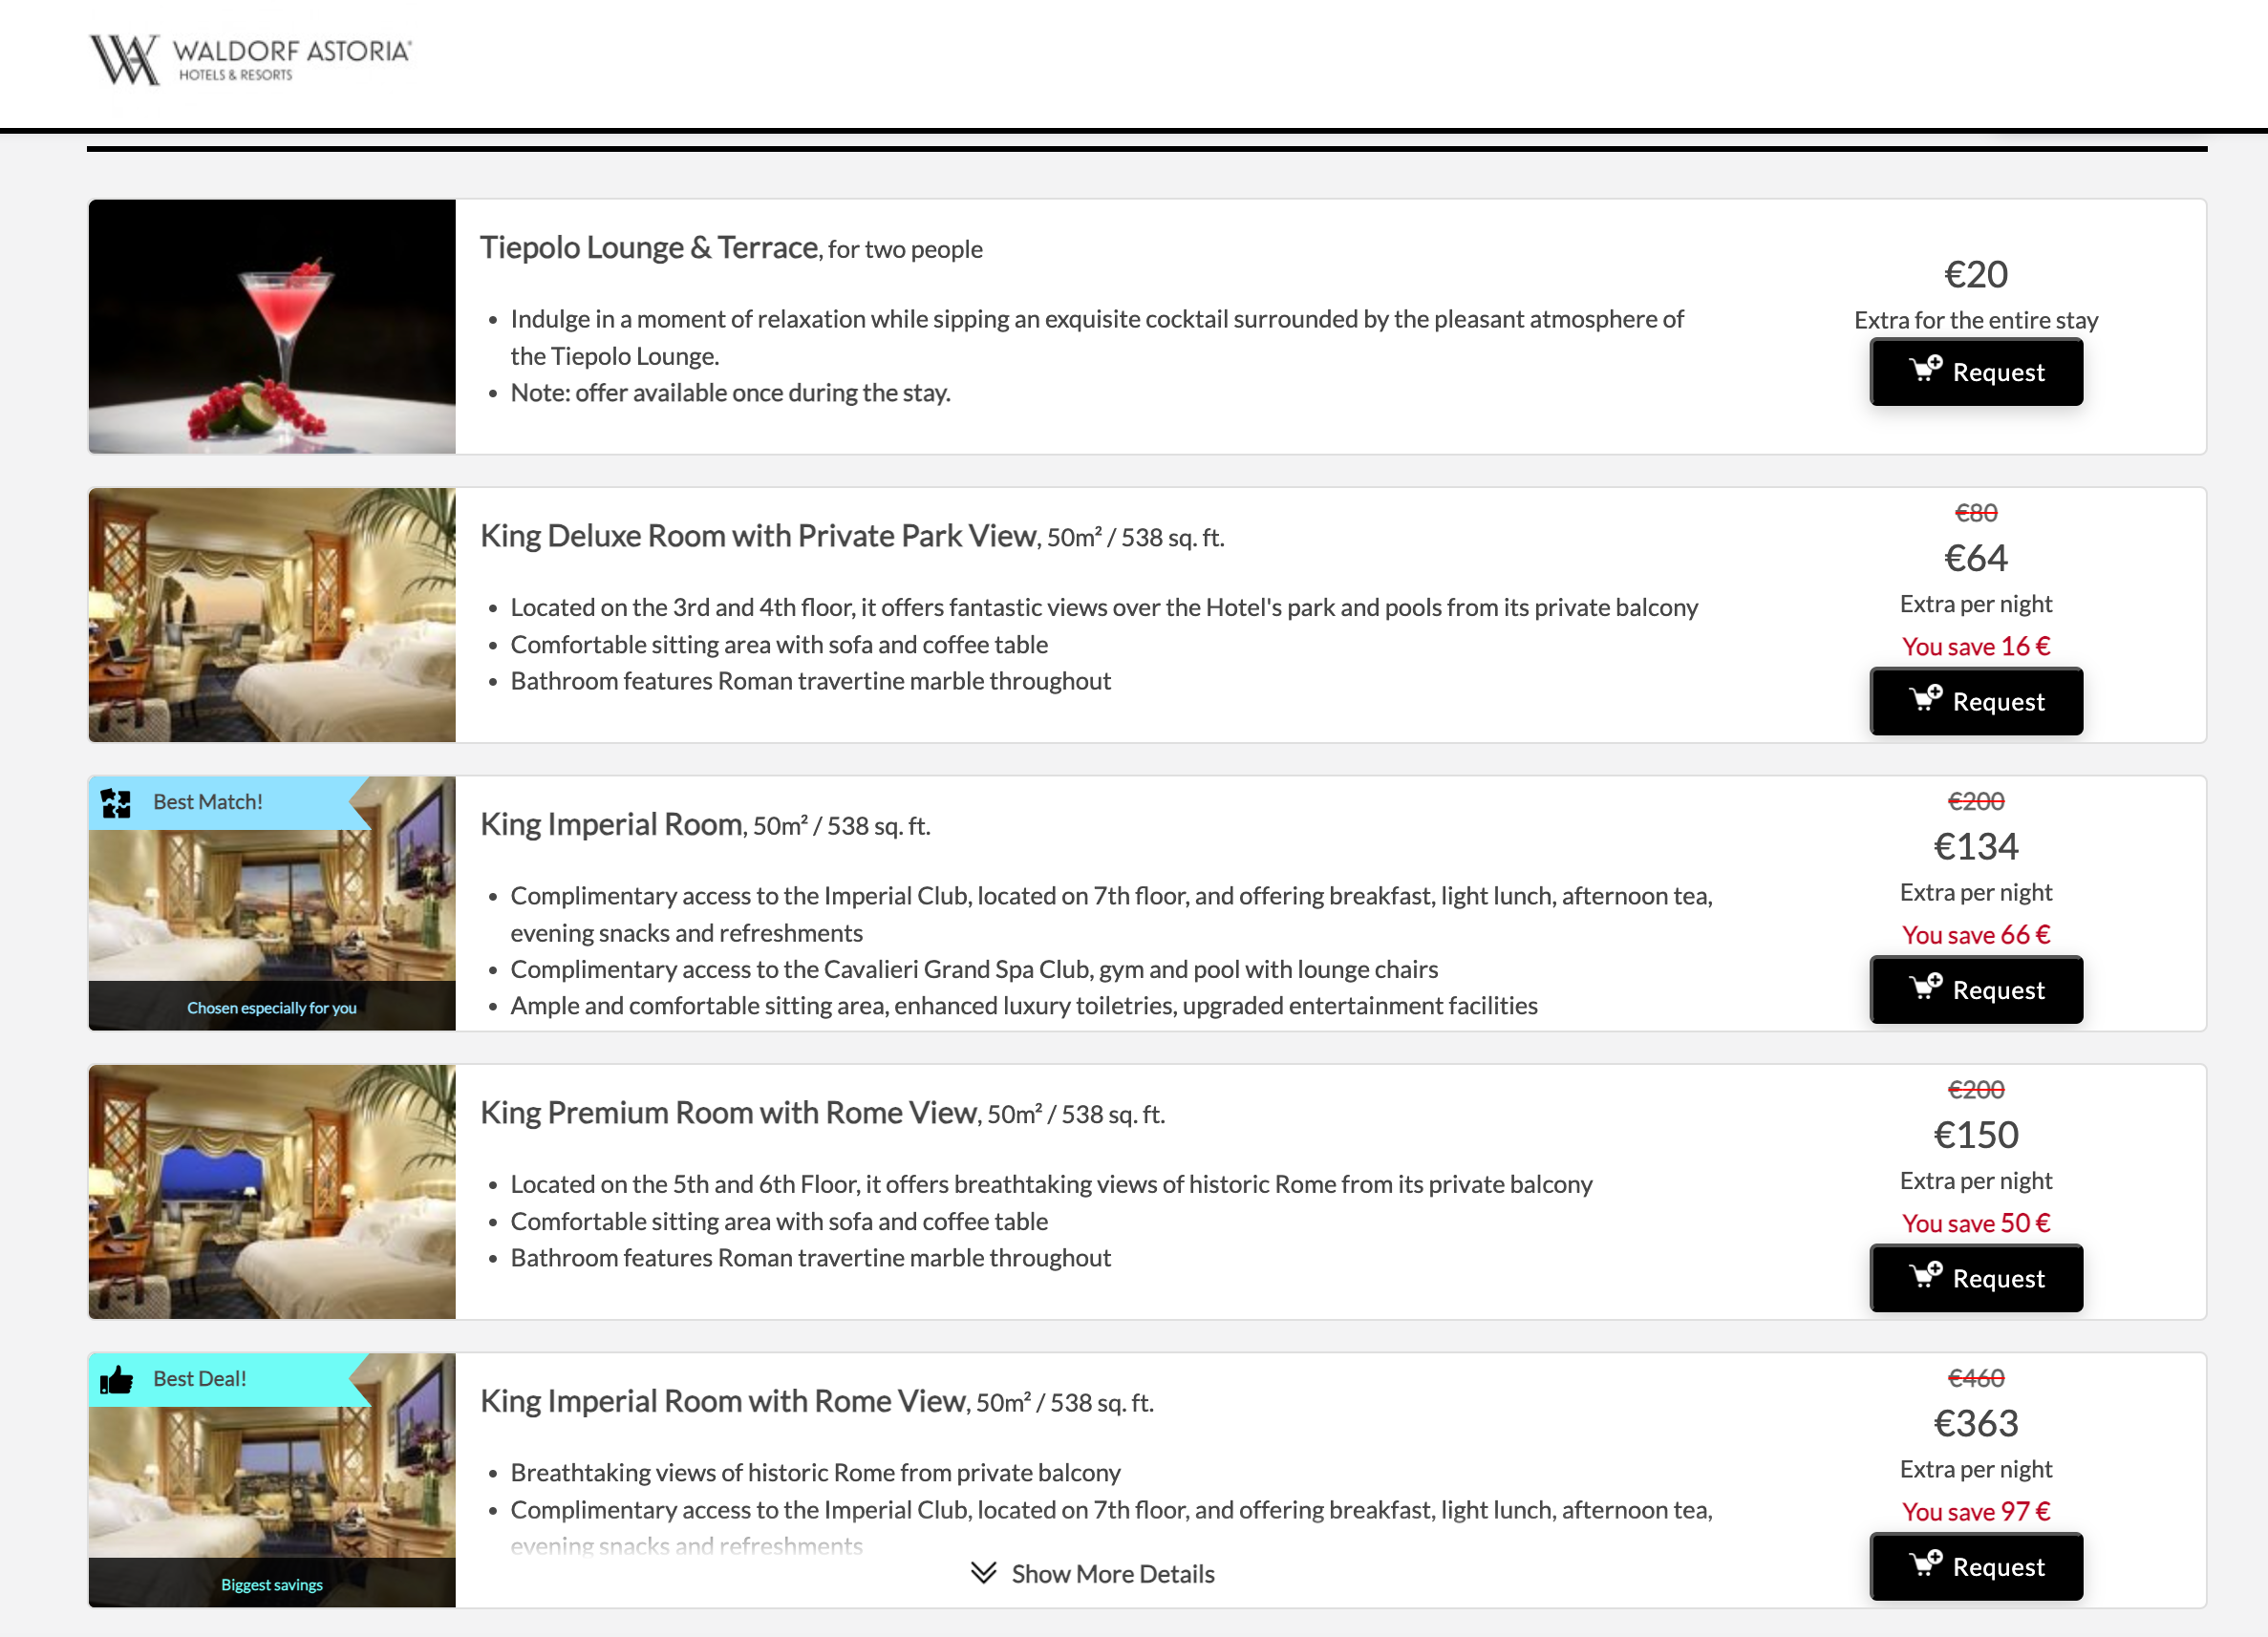Screen dimensions: 2268x1637
Task: Click cart icon on Tiepolo Lounge Request
Action: [1924, 370]
